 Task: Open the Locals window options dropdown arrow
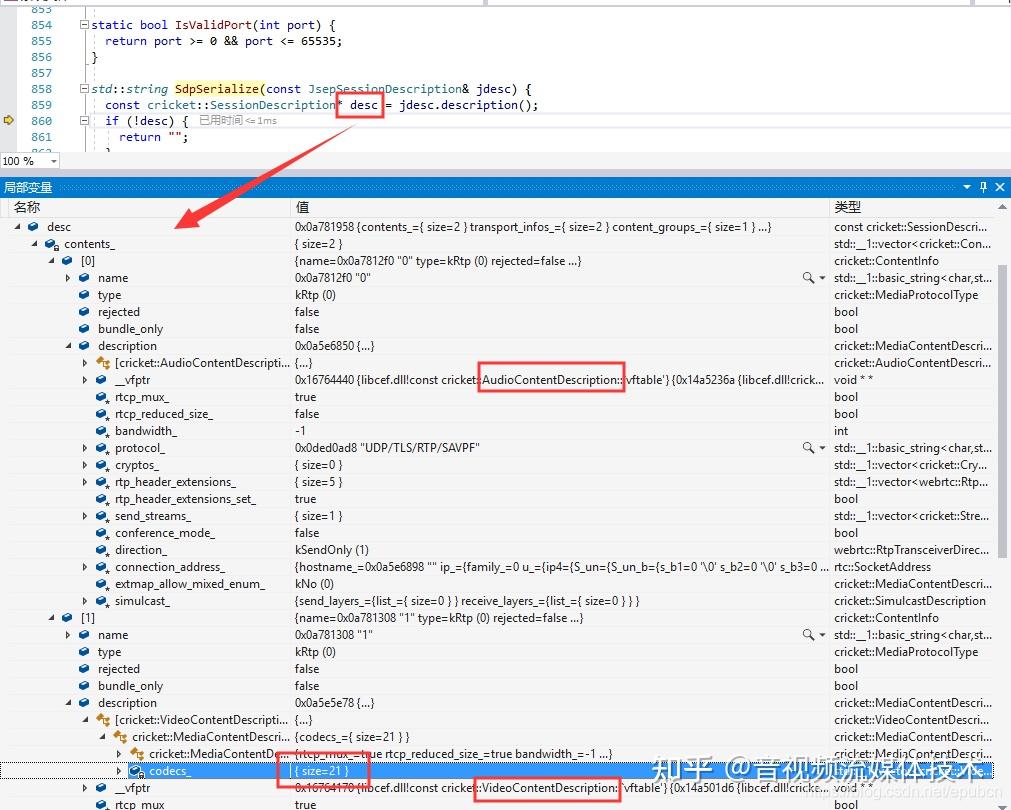tap(967, 187)
